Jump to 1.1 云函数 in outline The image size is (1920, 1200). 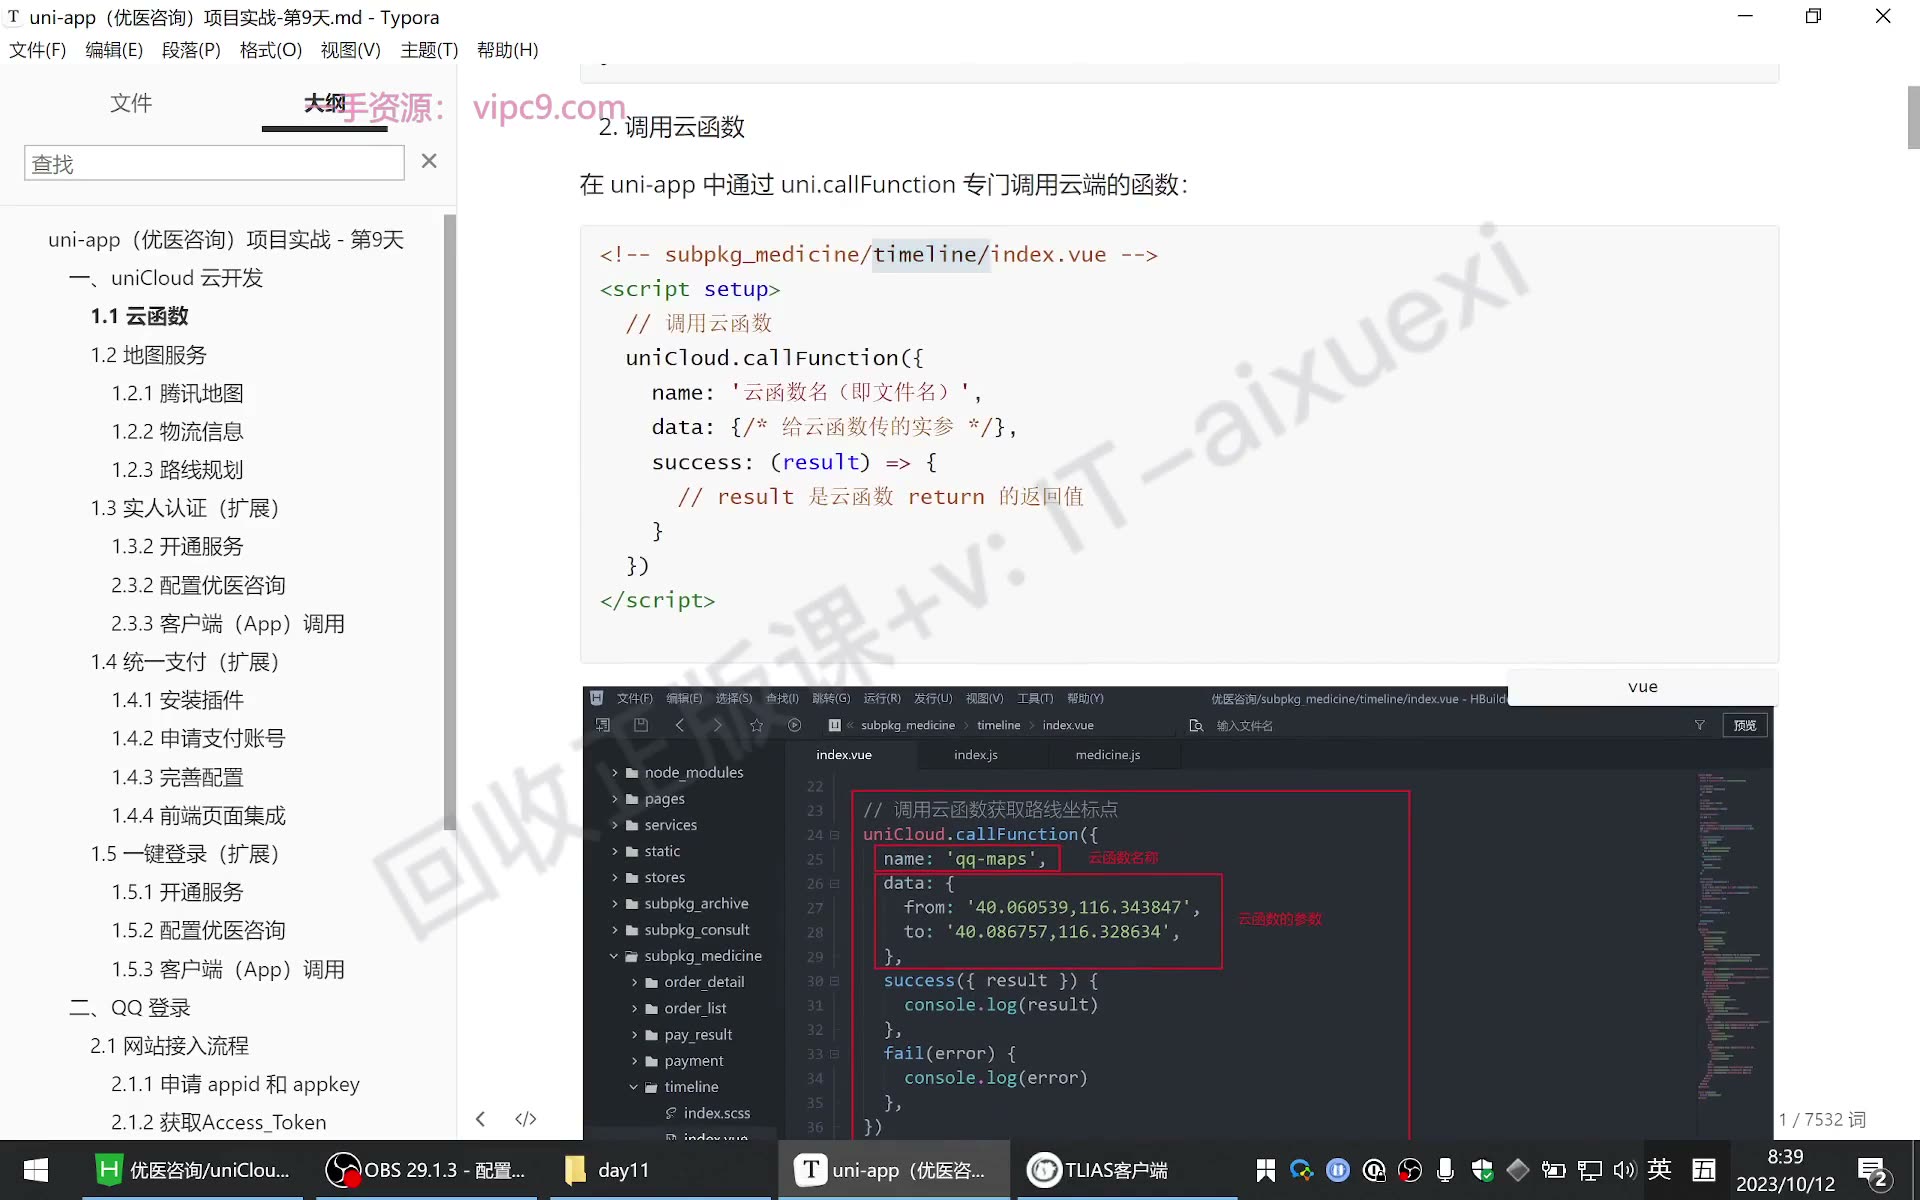click(x=140, y=316)
